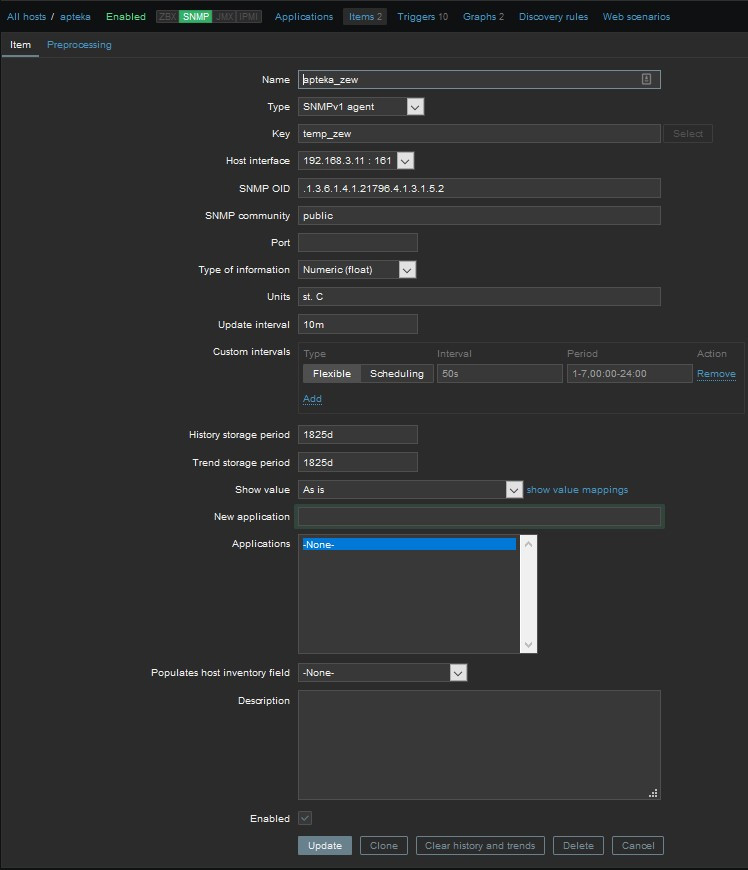The width and height of the screenshot is (748, 870).
Task: Expand the Show value dropdown
Action: (x=411, y=490)
